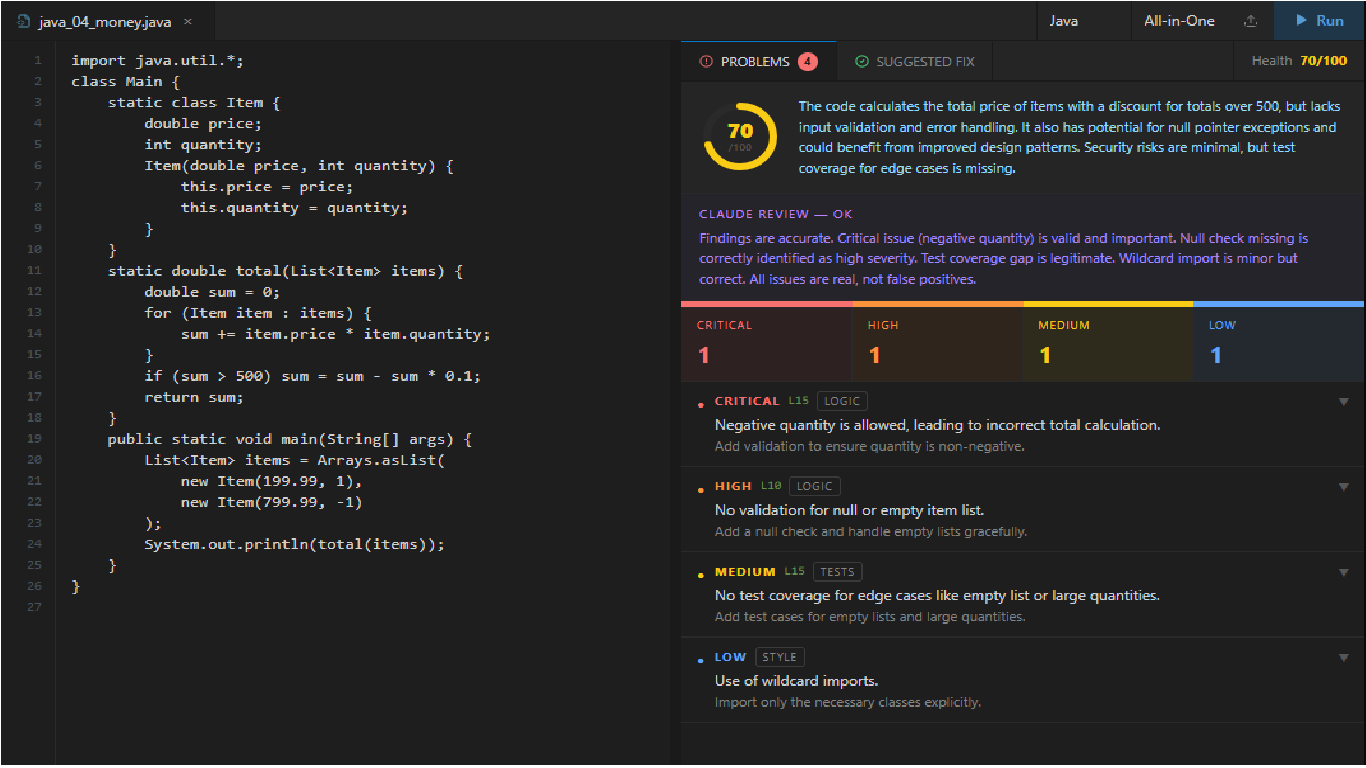Place cursor on 'import java.util.*;' line
The height and width of the screenshot is (768, 1366).
tap(157, 61)
